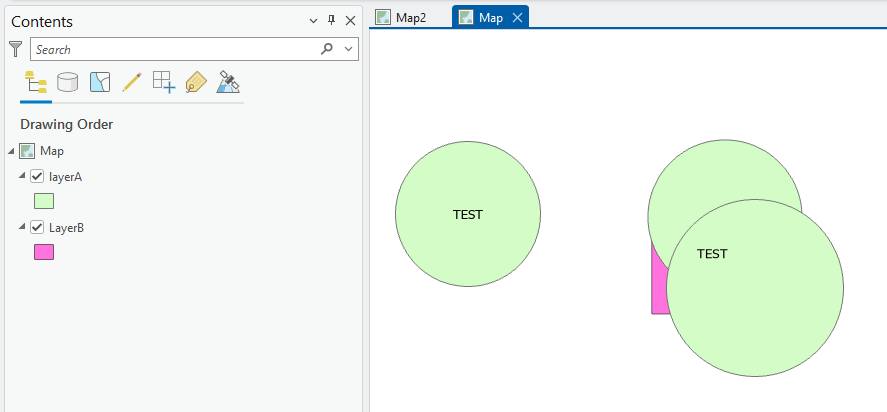Click inside the Contents search box

coord(170,49)
